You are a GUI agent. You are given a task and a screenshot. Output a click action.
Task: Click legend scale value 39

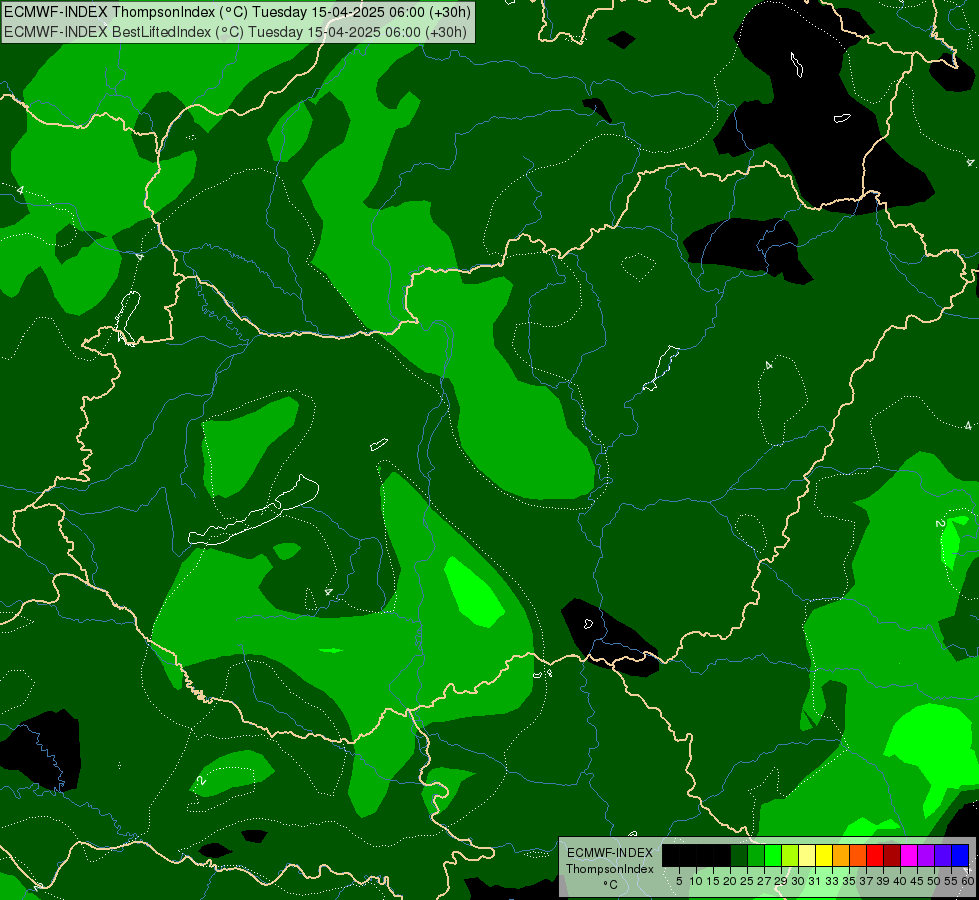pos(883,881)
